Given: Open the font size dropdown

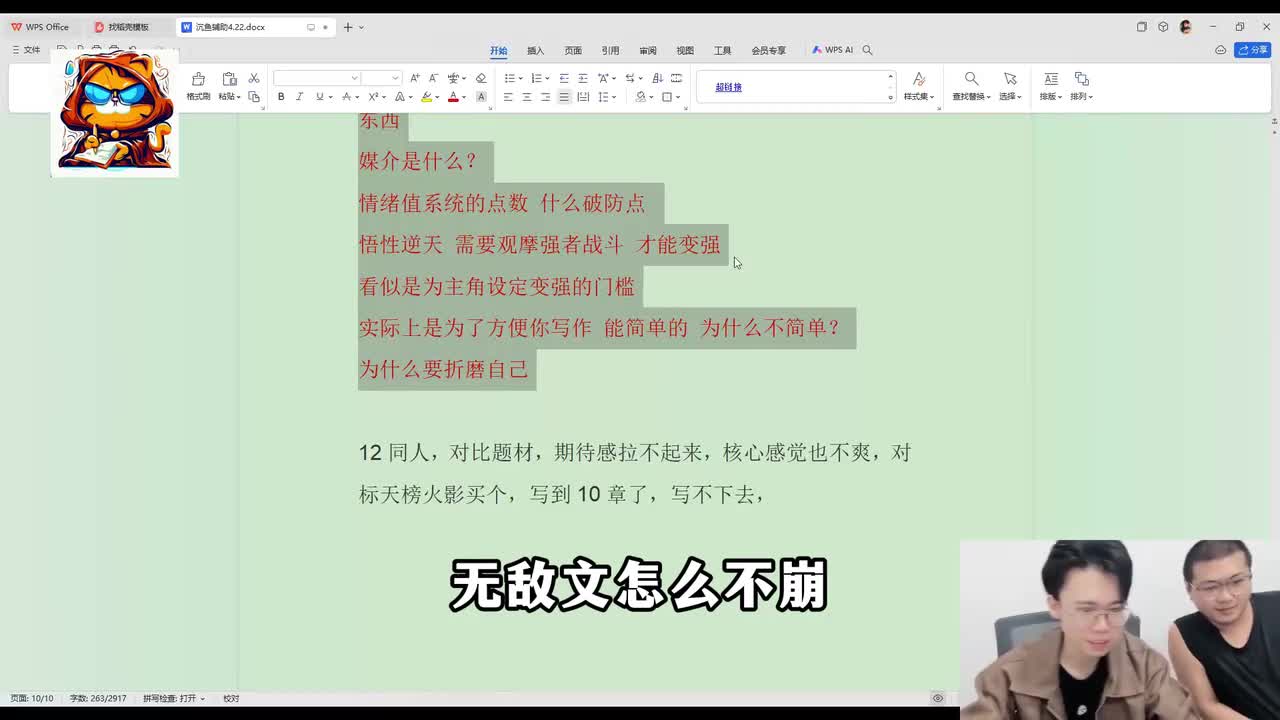Looking at the screenshot, I should (395, 78).
